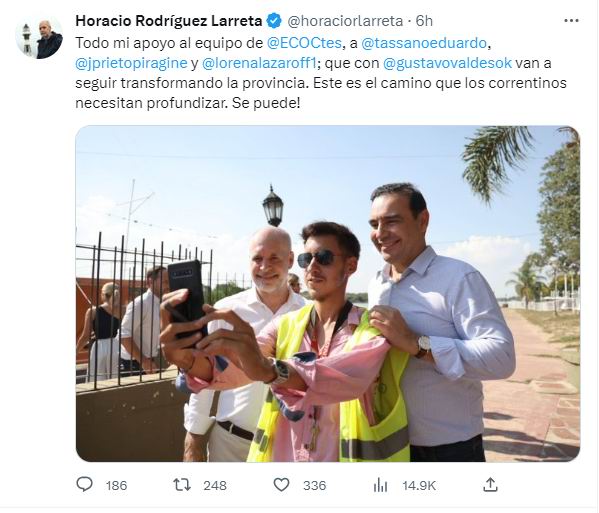Enlarge the selfie photo attached to tweet
Image resolution: width=599 pixels, height=513 pixels.
(328, 294)
